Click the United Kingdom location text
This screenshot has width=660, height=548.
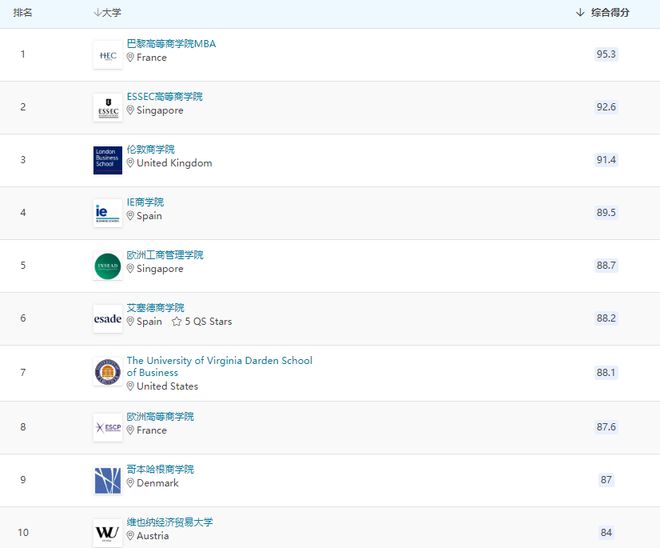click(174, 163)
